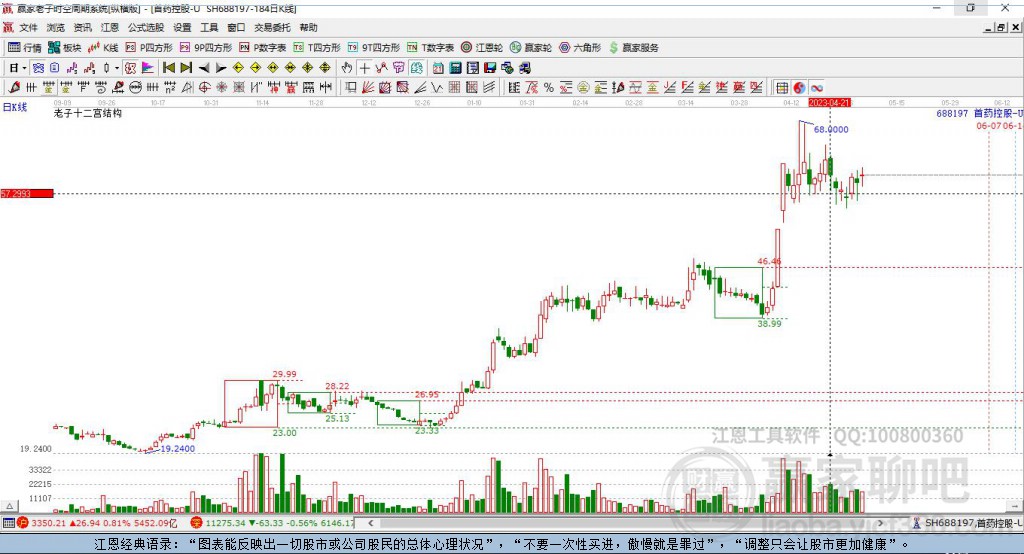
Task: Open the 江恩 menu
Action: point(109,27)
